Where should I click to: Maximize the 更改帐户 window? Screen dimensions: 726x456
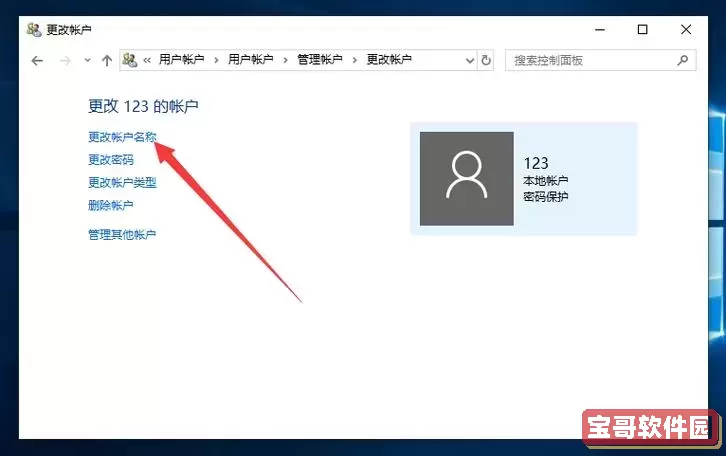click(643, 30)
